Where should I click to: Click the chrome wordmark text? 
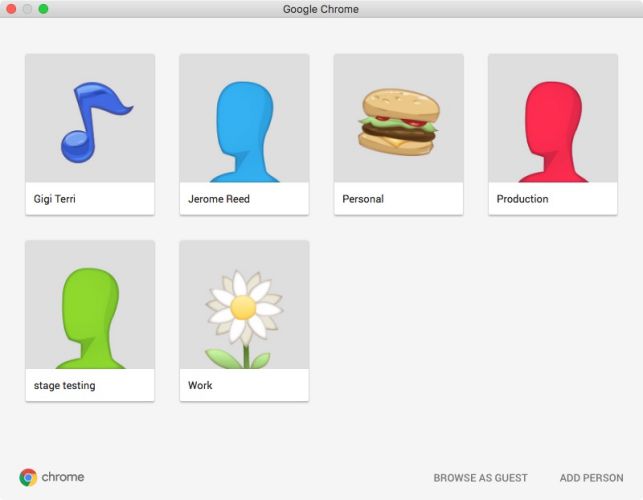pos(63,477)
